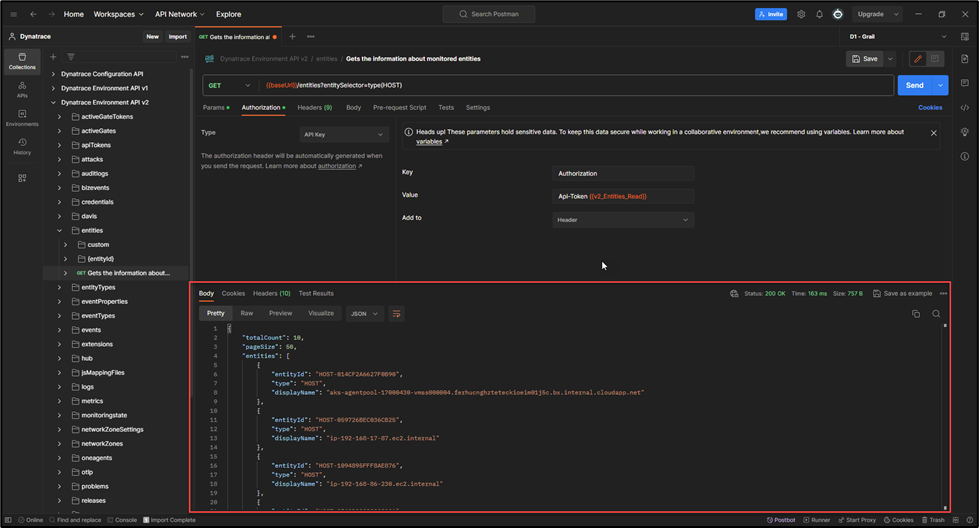
Task: Open the notifications bell
Action: tap(819, 15)
